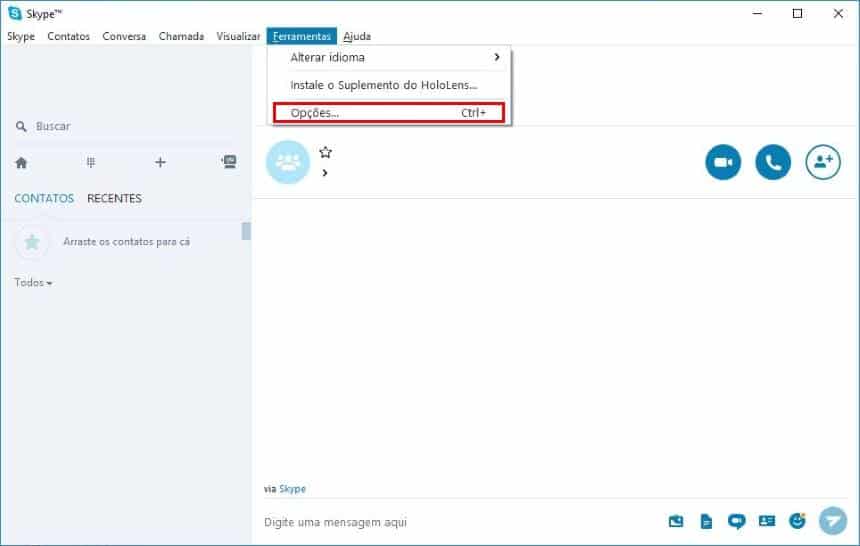Start a video call

[x=723, y=162]
